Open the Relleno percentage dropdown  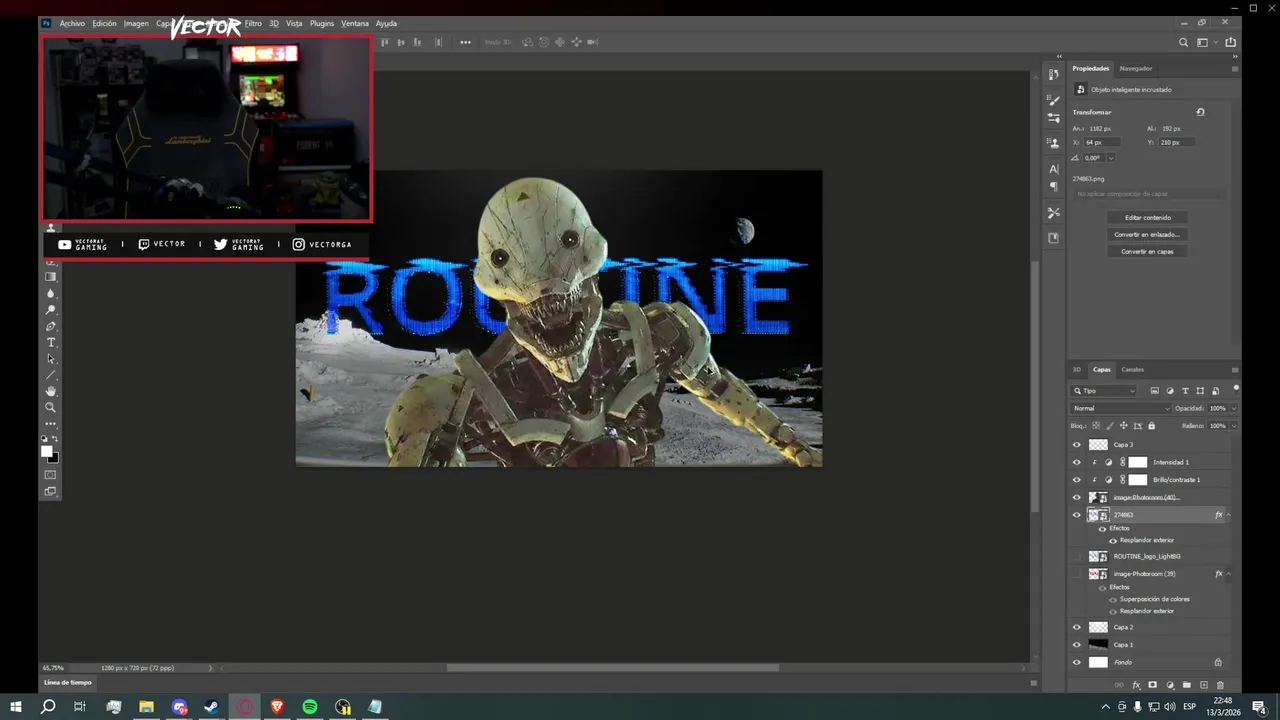click(1233, 426)
